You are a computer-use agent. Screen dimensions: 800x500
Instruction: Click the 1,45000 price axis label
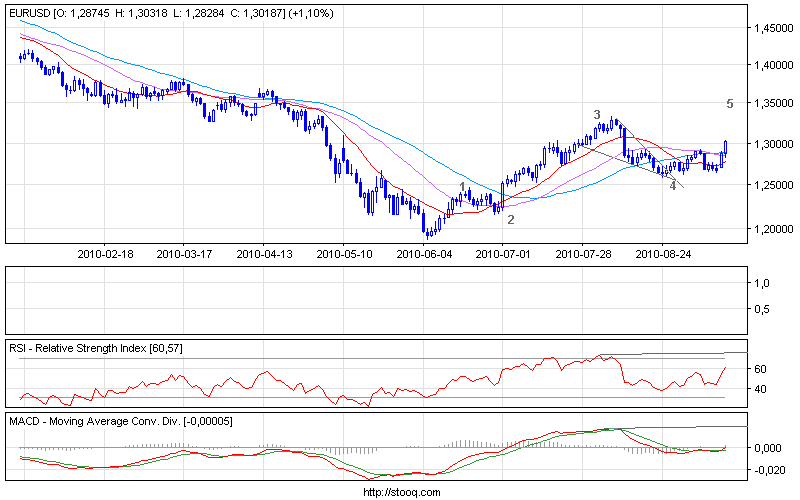pyautogui.click(x=774, y=28)
